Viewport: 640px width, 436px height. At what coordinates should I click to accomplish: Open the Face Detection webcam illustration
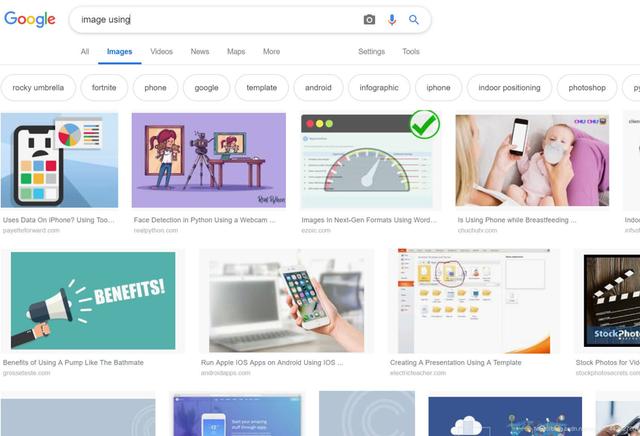209,160
